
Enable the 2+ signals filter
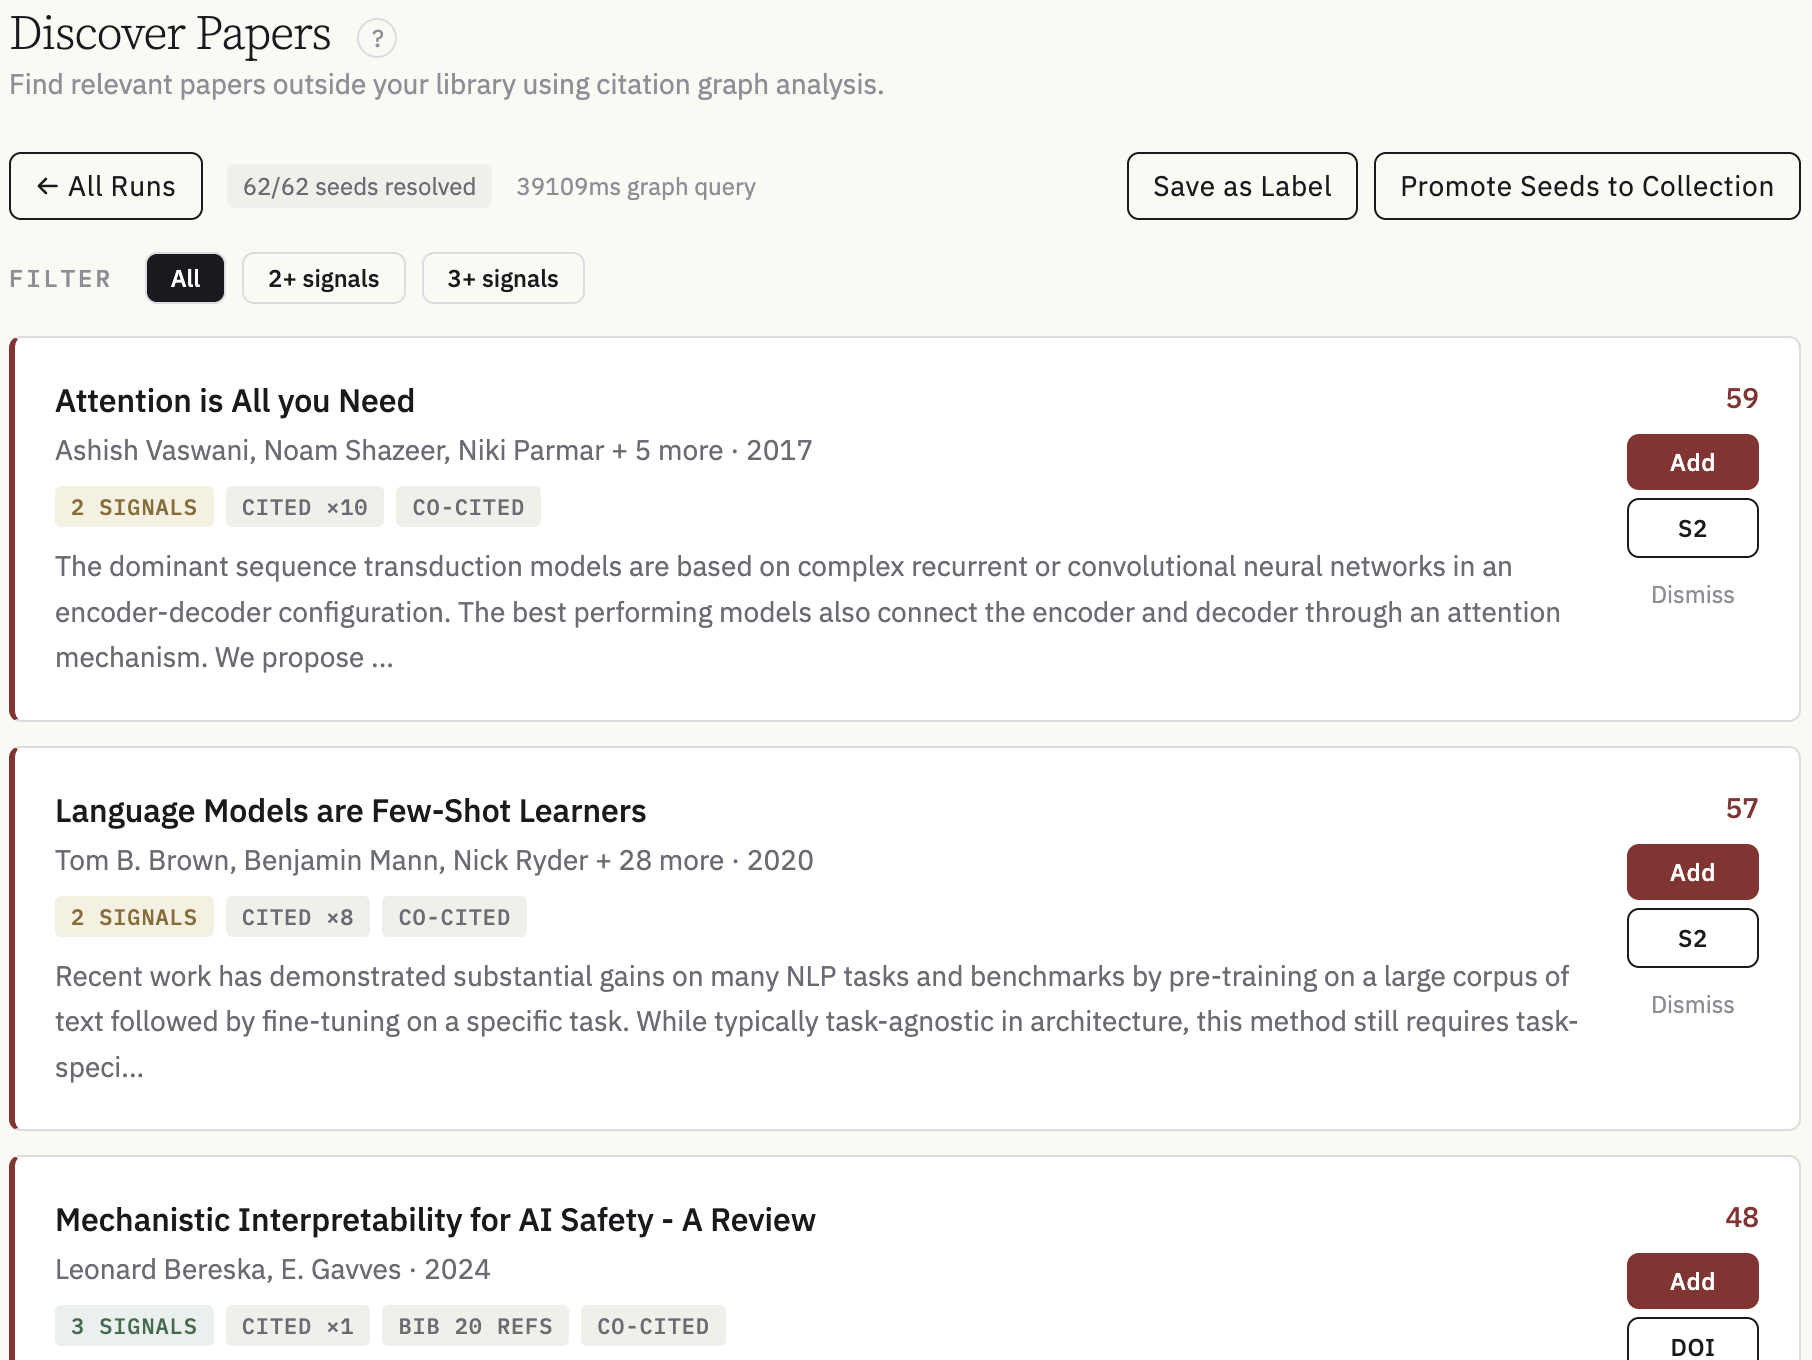click(323, 278)
